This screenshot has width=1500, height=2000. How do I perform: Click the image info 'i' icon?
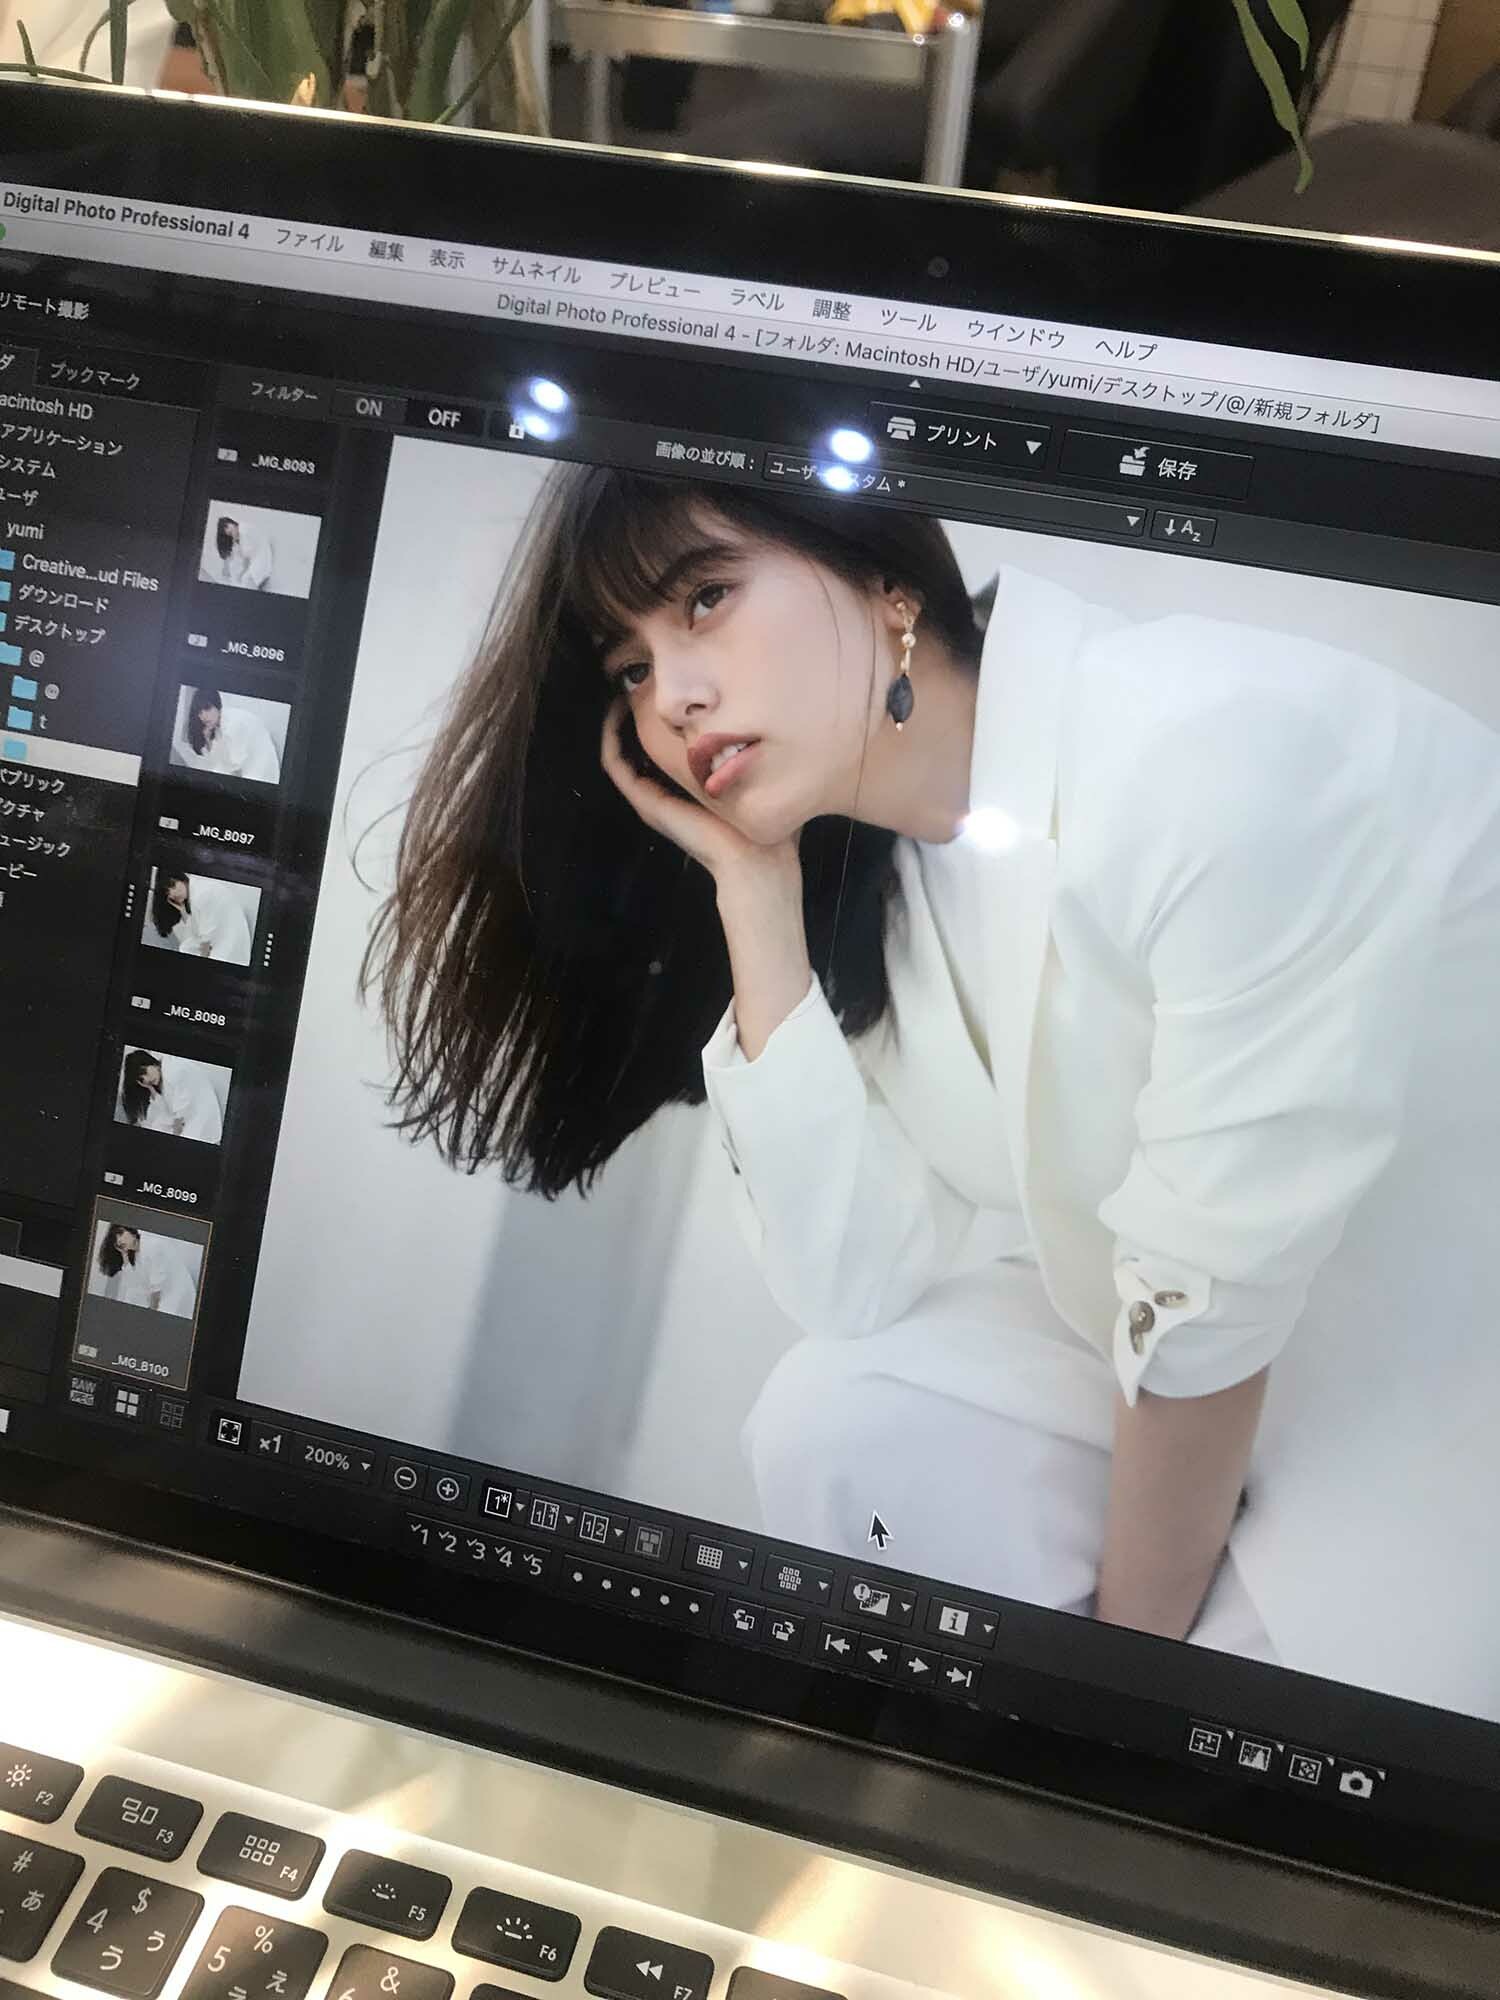953,1620
